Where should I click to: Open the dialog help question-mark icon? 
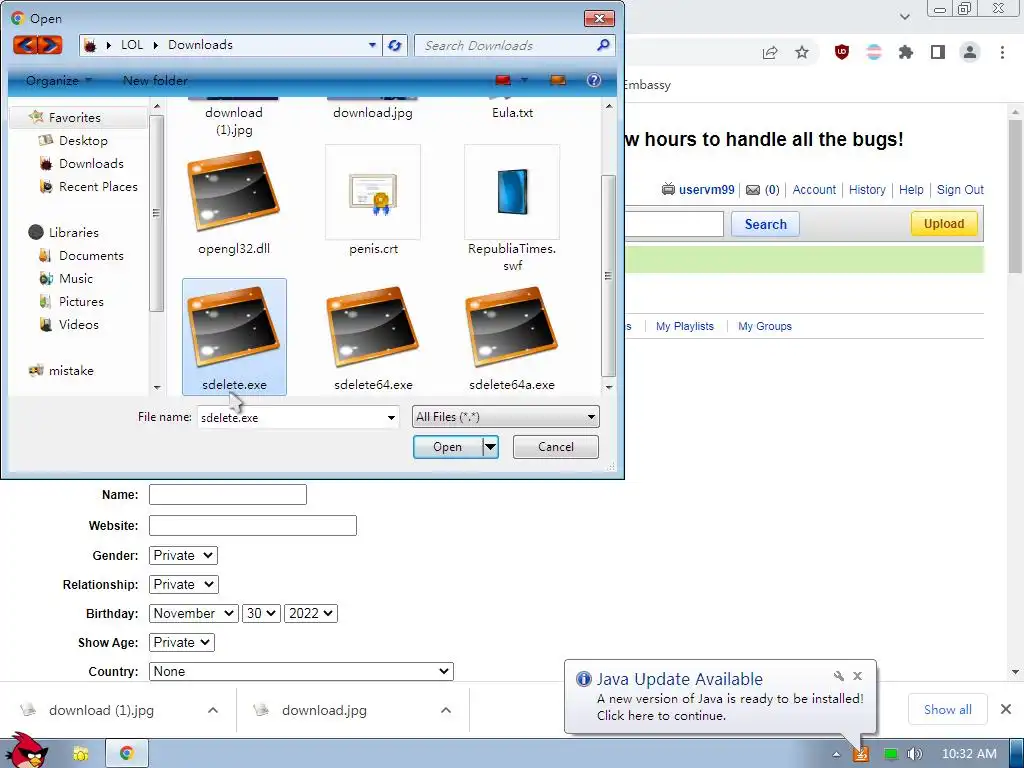594,80
